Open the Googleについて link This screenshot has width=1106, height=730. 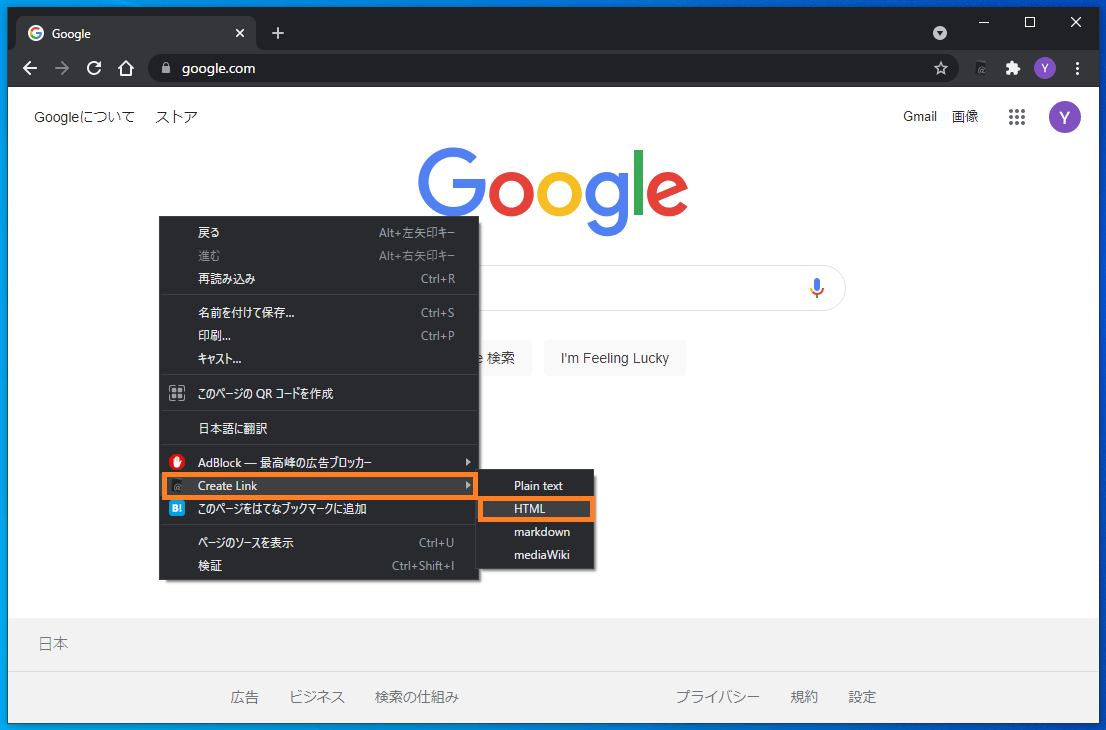(x=84, y=117)
